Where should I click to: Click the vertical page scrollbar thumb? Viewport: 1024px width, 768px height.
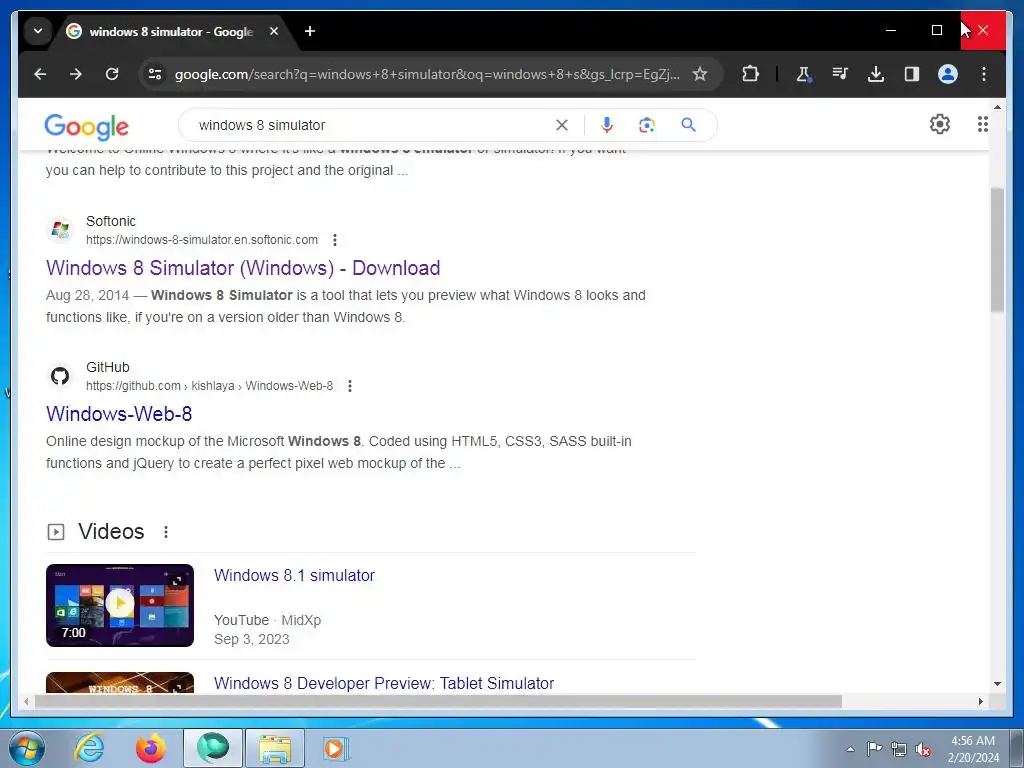point(997,249)
